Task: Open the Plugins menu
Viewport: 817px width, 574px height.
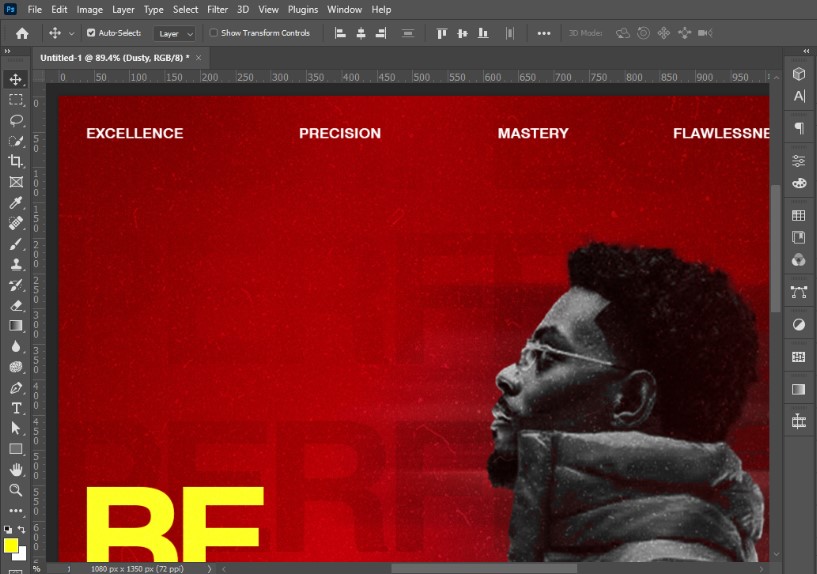Action: tap(303, 9)
